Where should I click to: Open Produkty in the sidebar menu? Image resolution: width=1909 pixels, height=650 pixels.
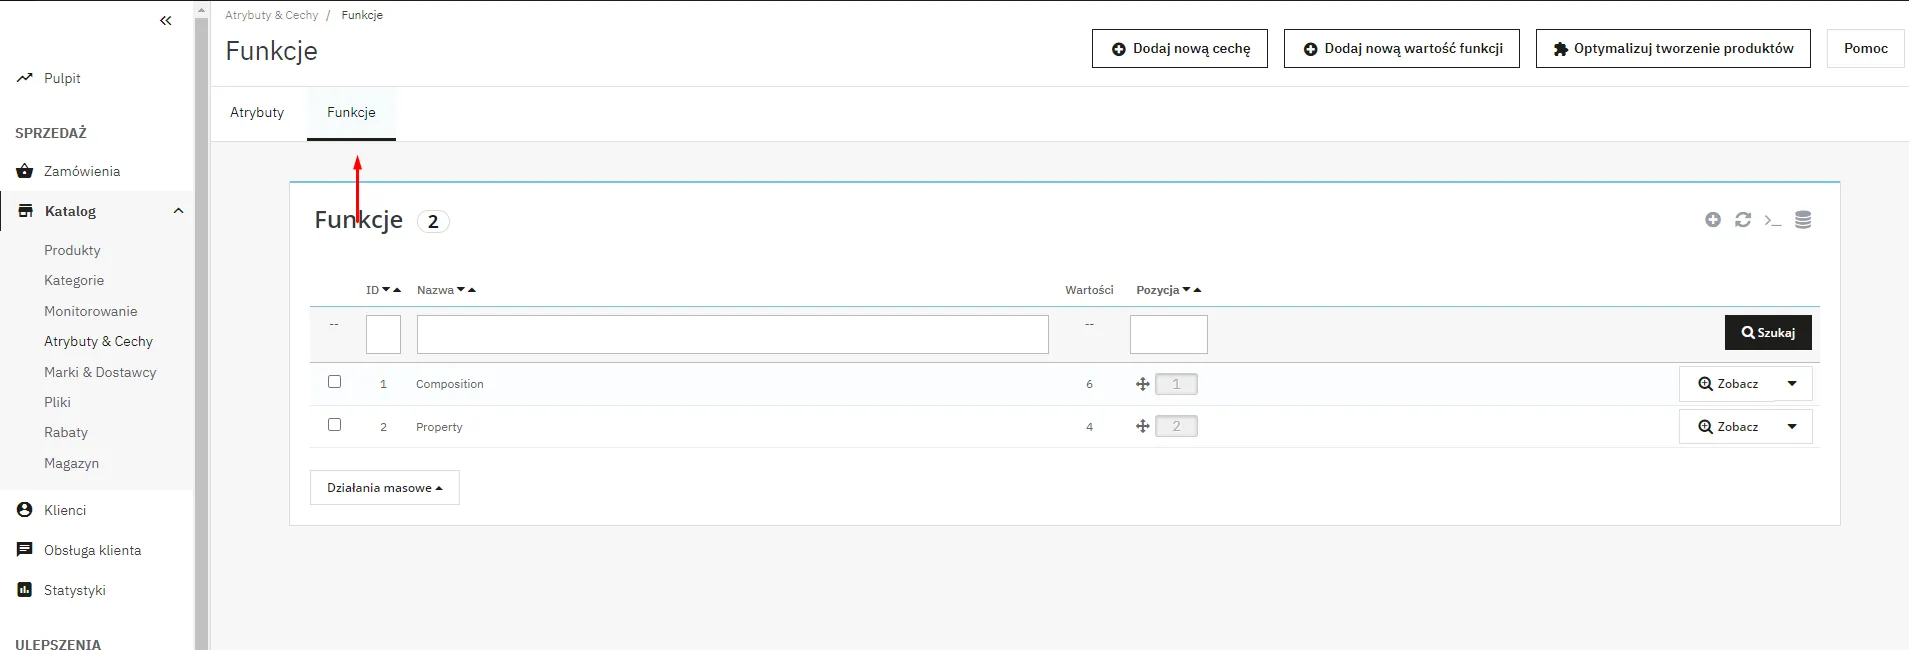coord(72,250)
